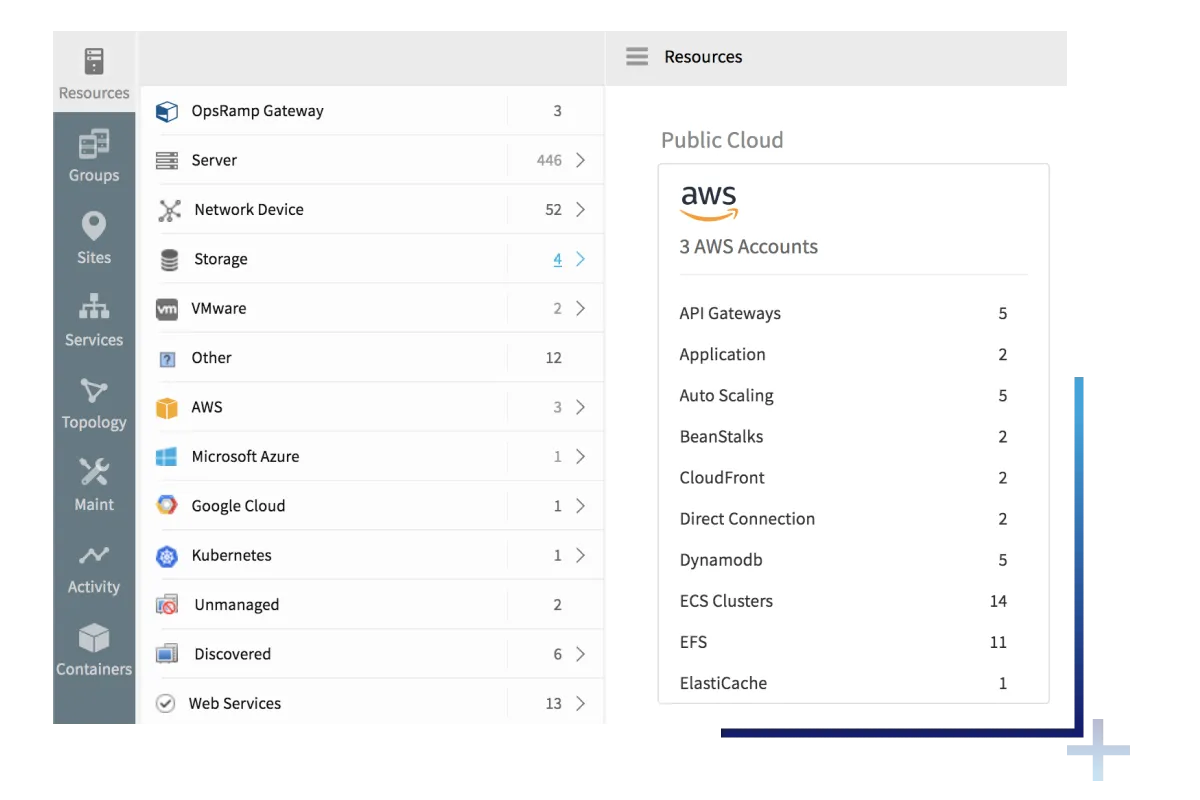Expand the AWS row chevron
1200x800 pixels.
point(581,407)
